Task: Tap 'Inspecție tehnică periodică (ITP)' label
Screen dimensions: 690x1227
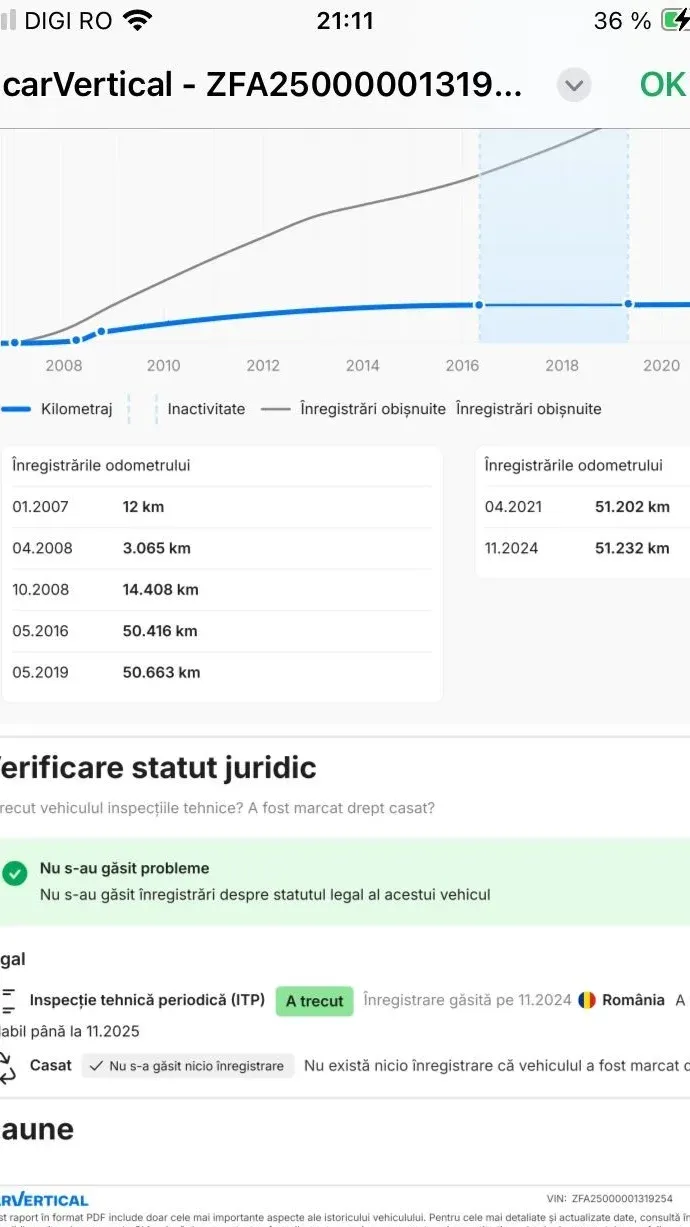Action: 148,1000
